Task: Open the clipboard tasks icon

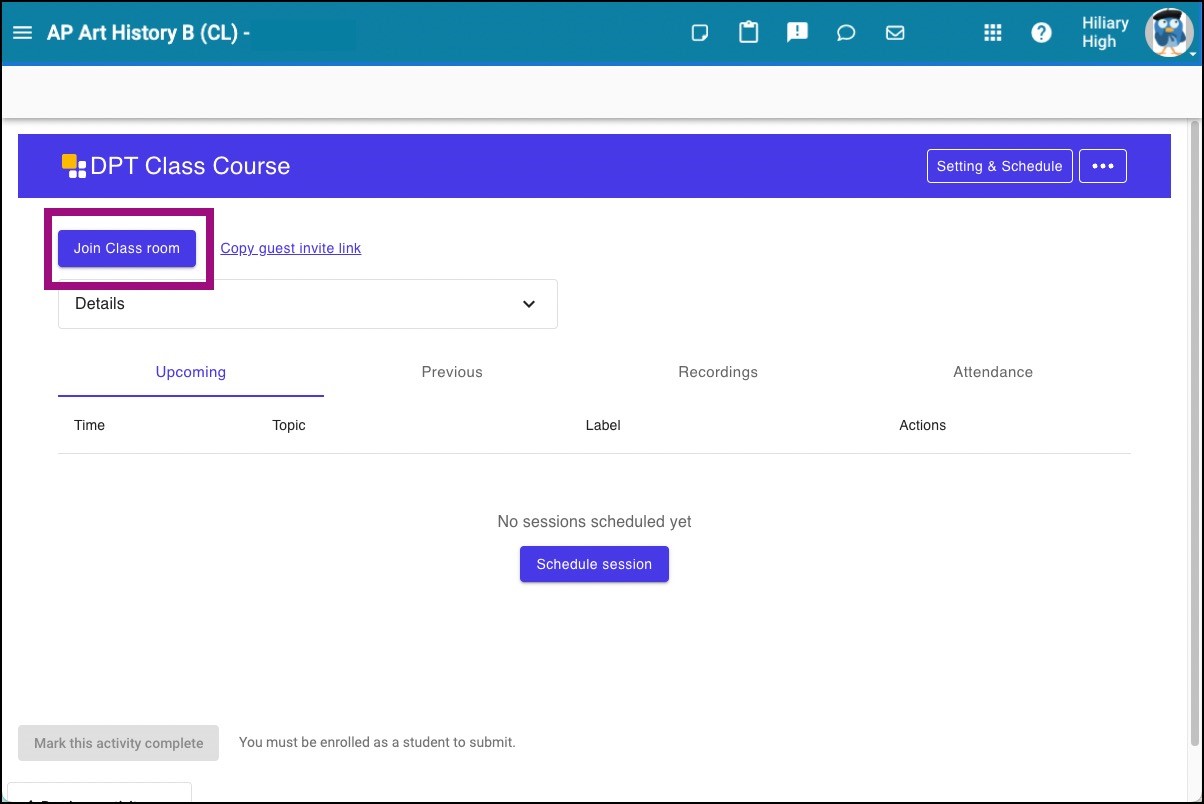Action: tap(748, 32)
